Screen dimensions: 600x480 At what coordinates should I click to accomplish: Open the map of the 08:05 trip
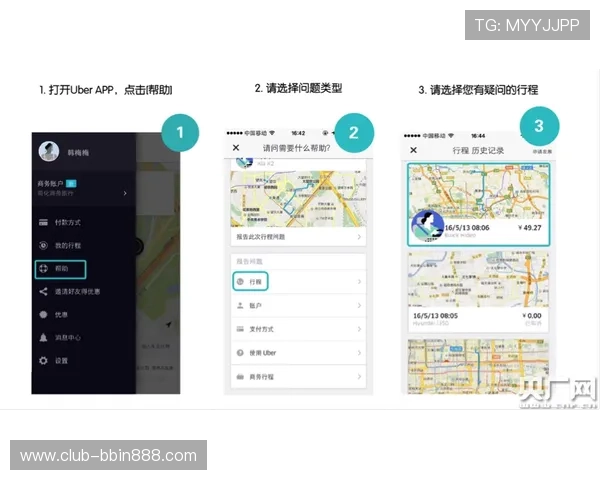point(478,279)
